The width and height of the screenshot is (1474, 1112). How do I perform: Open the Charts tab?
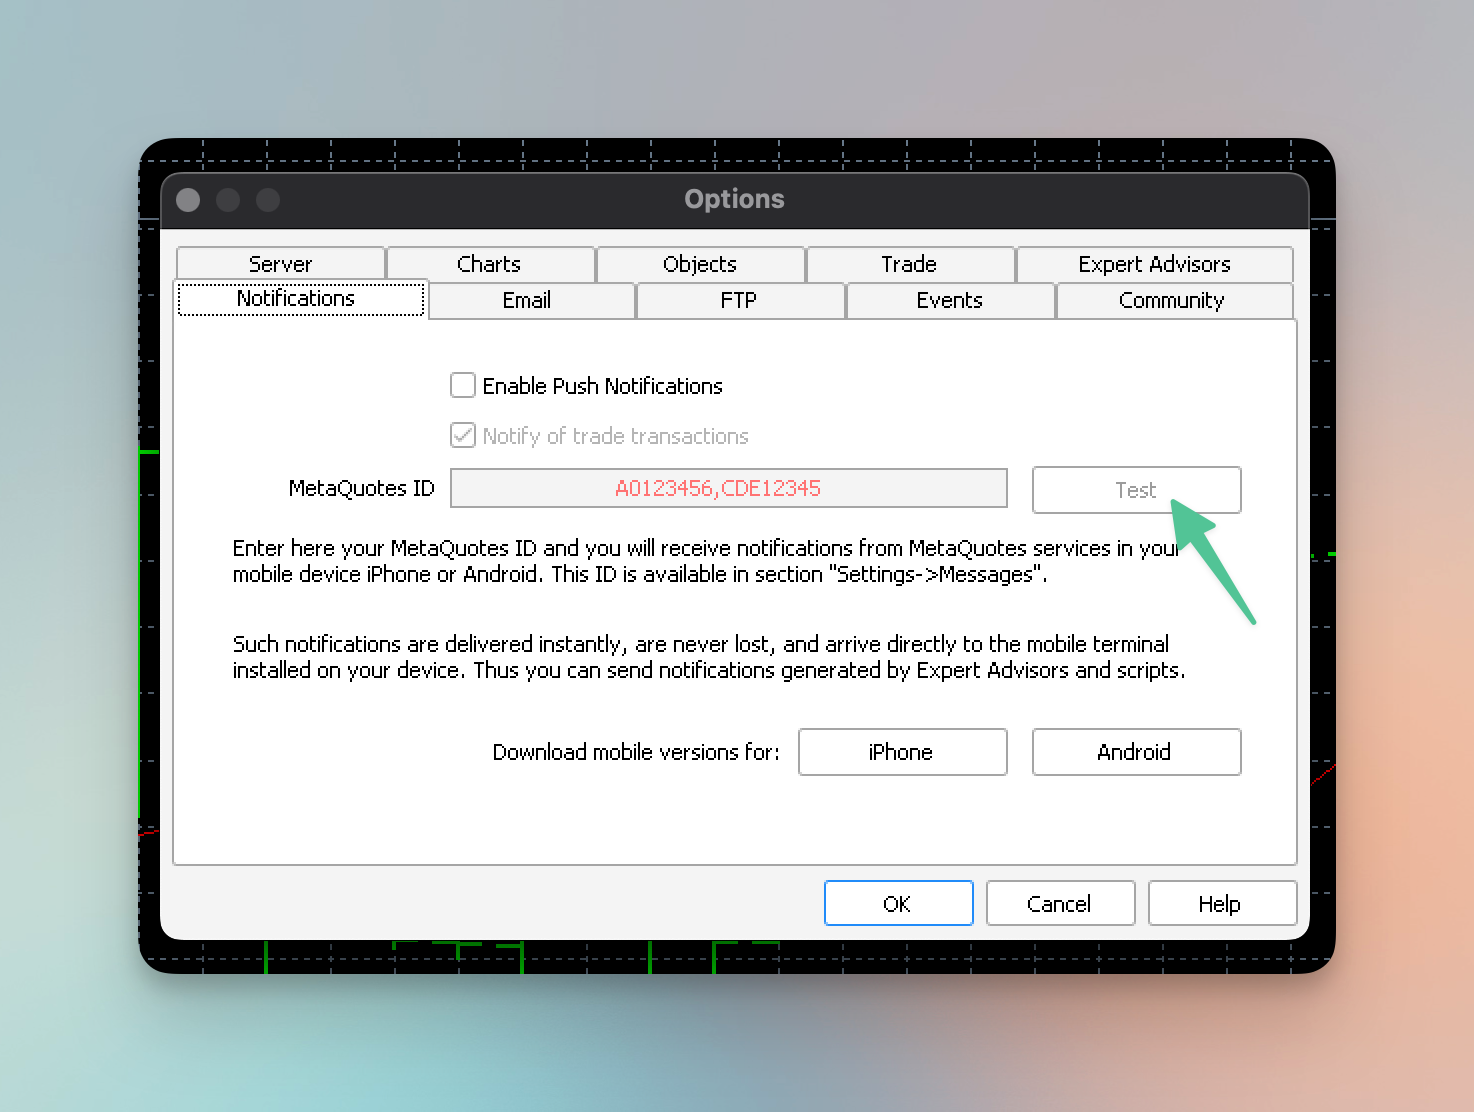(489, 264)
